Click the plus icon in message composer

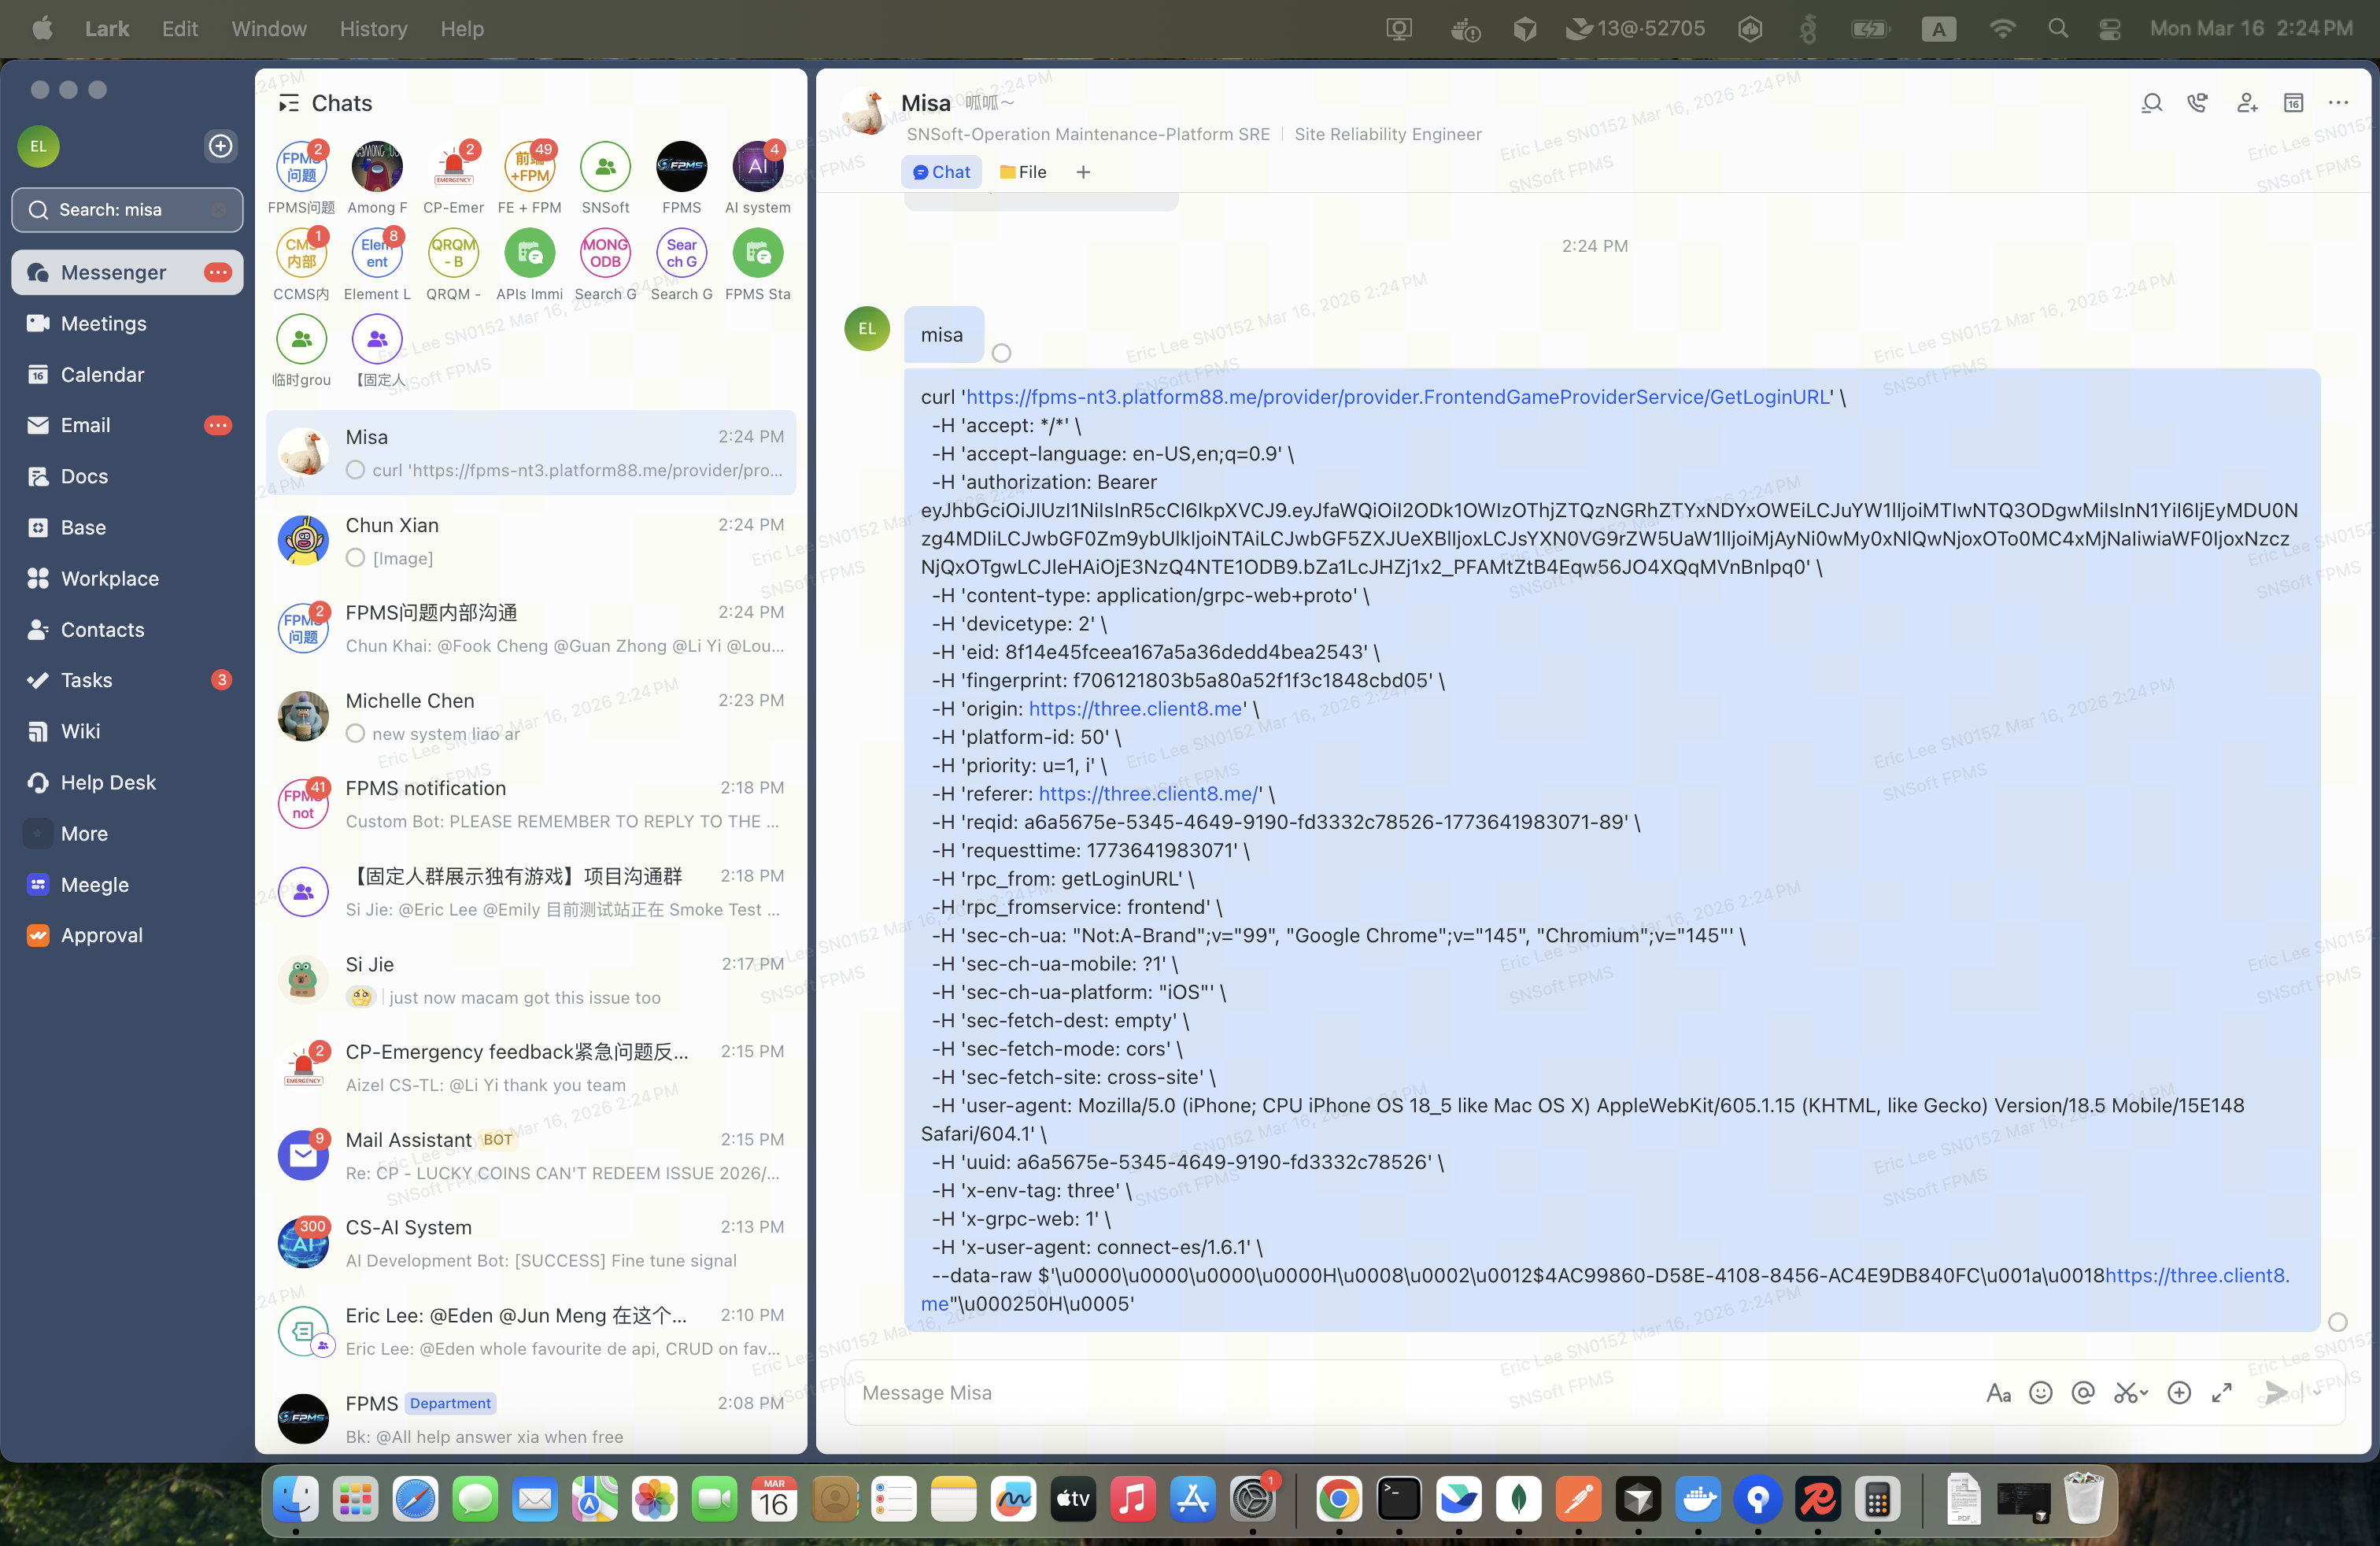pyautogui.click(x=2179, y=1392)
